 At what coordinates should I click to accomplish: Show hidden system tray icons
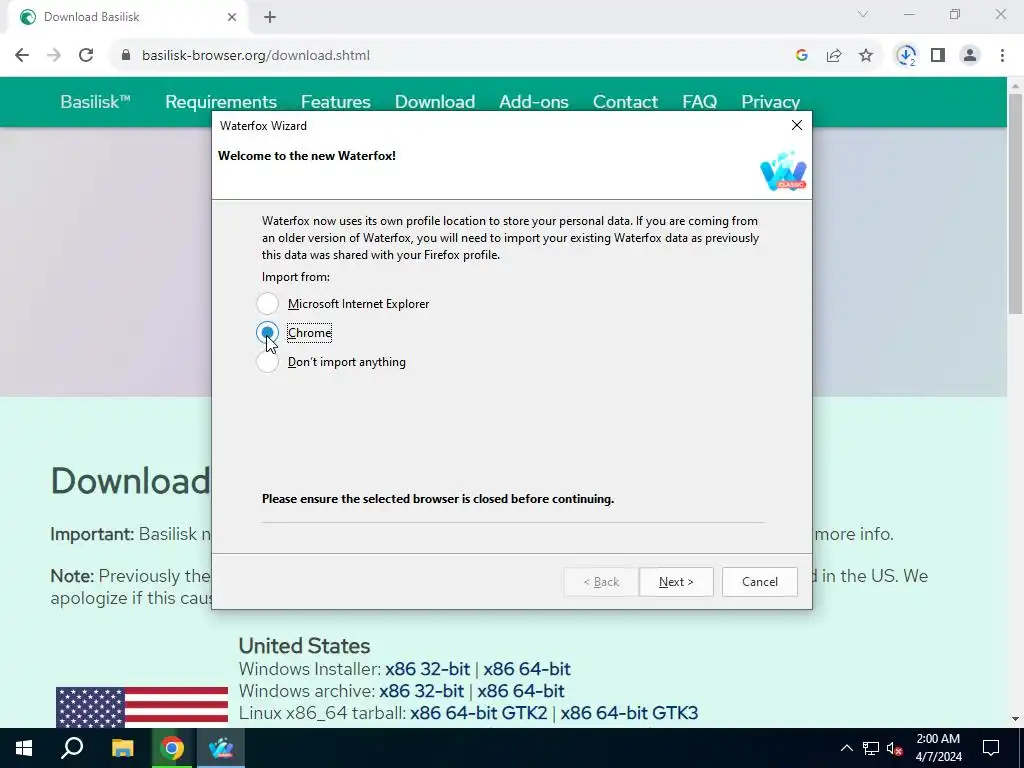click(846, 748)
